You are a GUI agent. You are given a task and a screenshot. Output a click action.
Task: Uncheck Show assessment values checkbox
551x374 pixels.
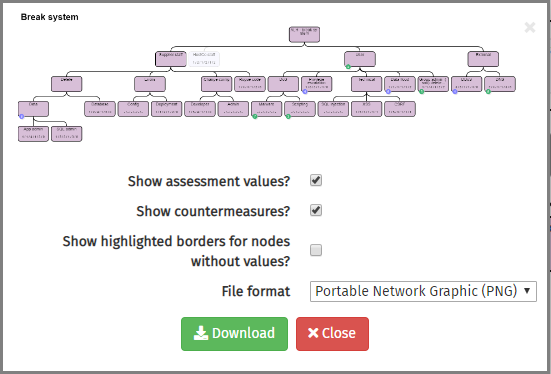point(316,180)
